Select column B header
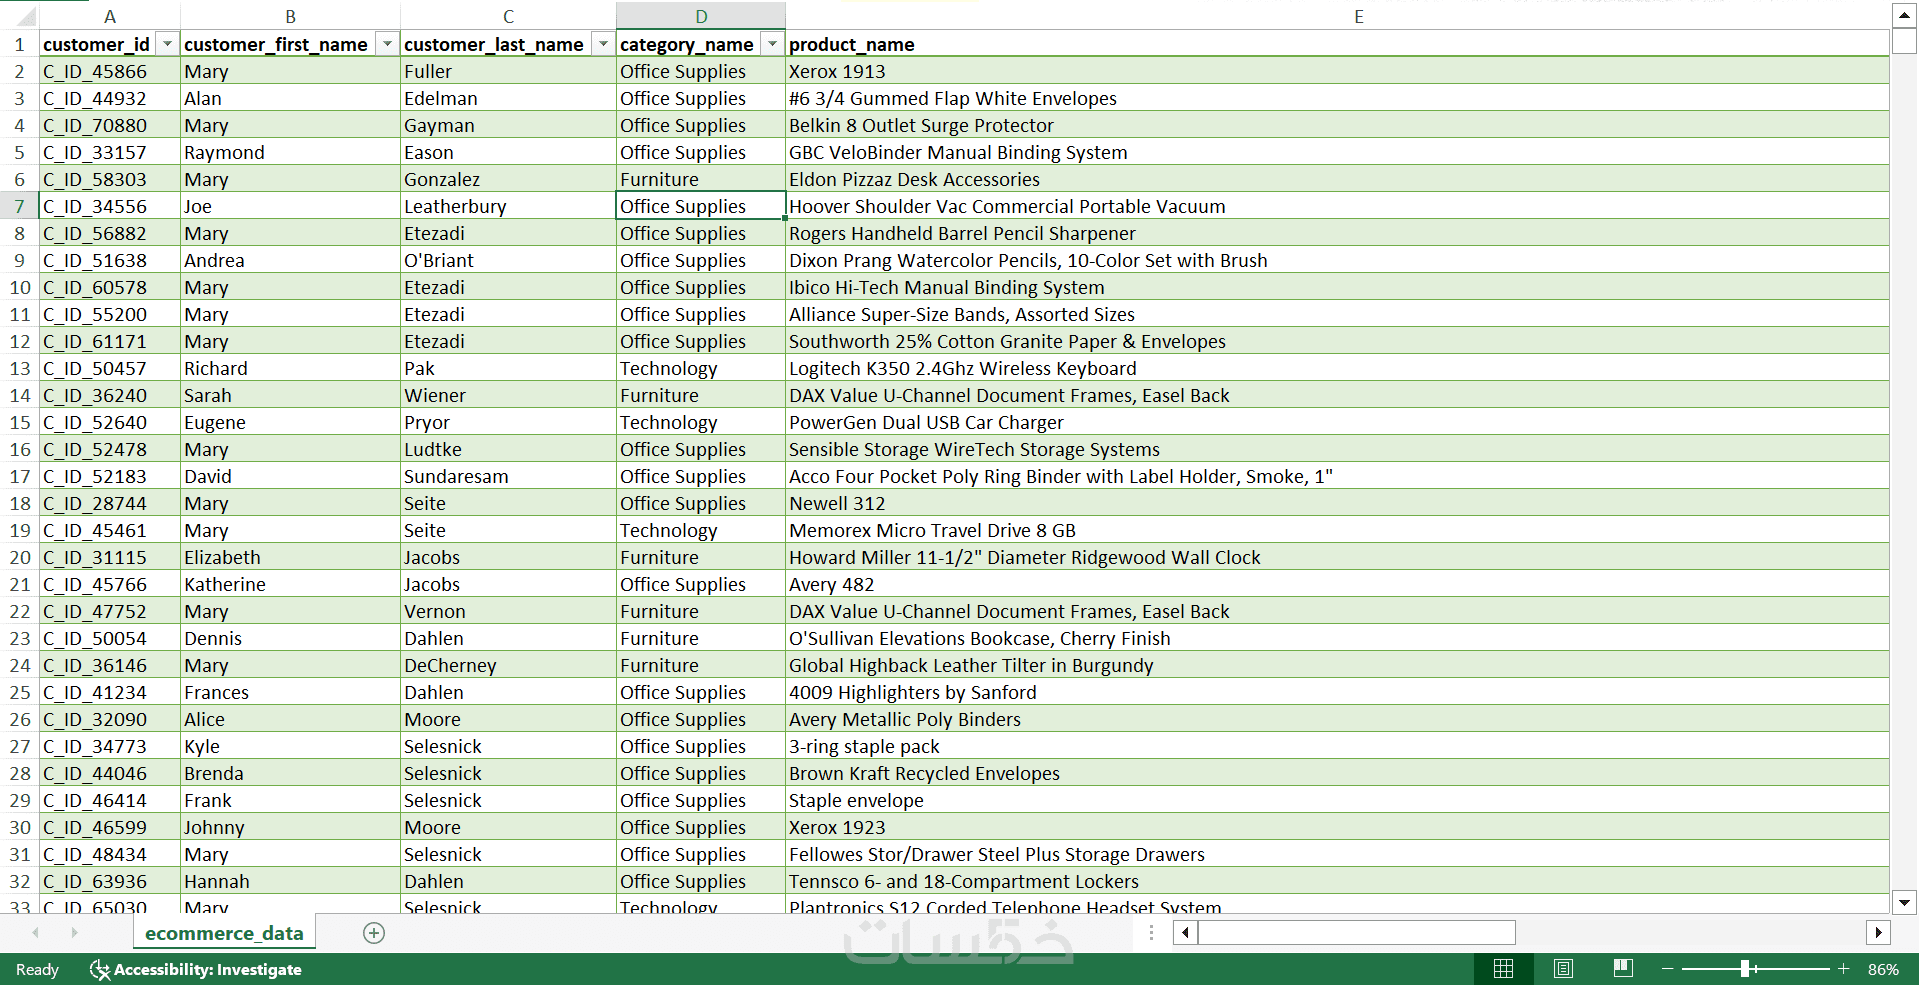 pos(290,16)
